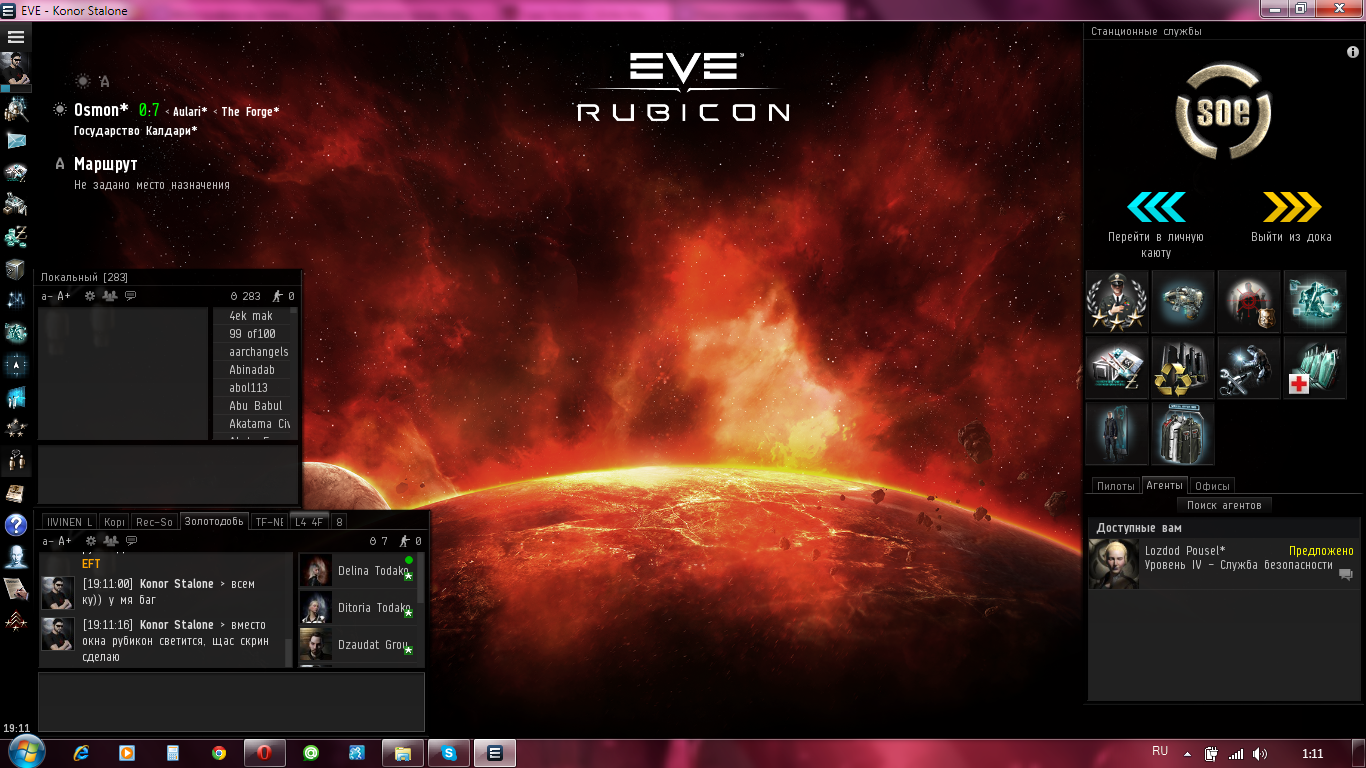Click Aulari* constellation link
Screen dimensions: 1366x768
tap(190, 112)
